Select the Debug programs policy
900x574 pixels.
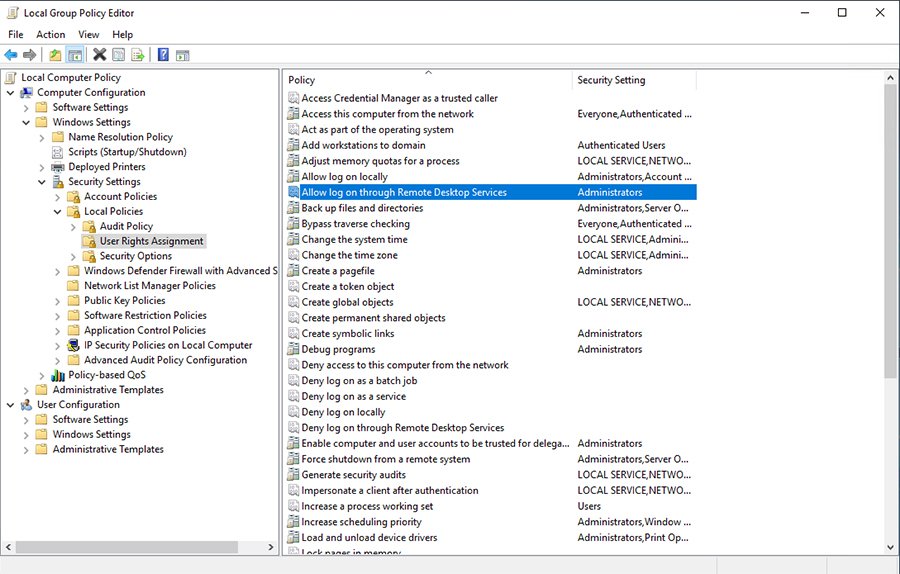pyautogui.click(x=338, y=350)
